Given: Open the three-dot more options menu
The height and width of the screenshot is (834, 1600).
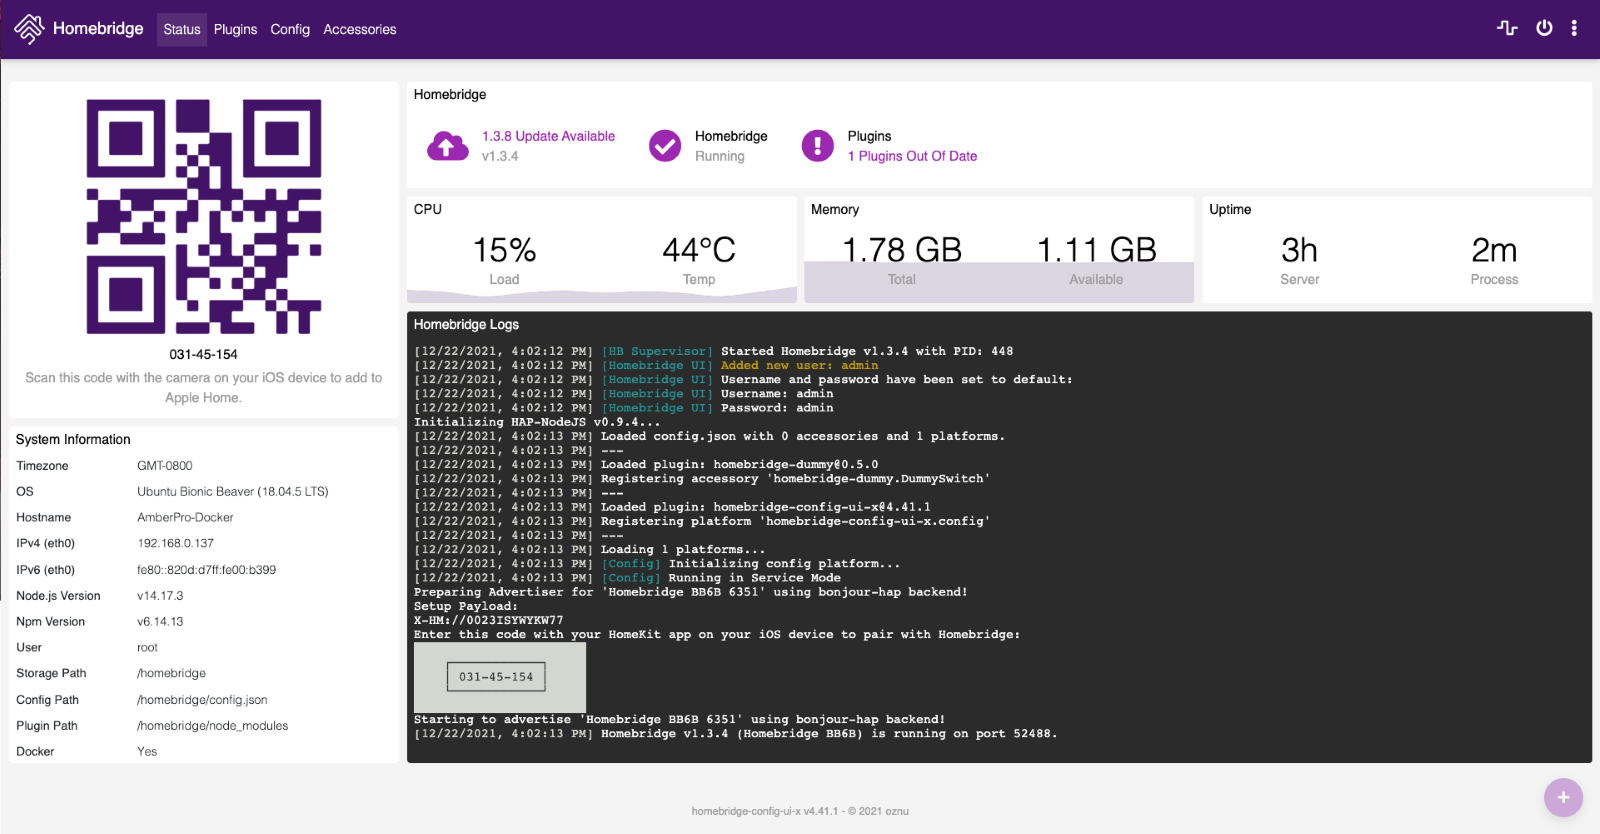Looking at the screenshot, I should coord(1574,28).
